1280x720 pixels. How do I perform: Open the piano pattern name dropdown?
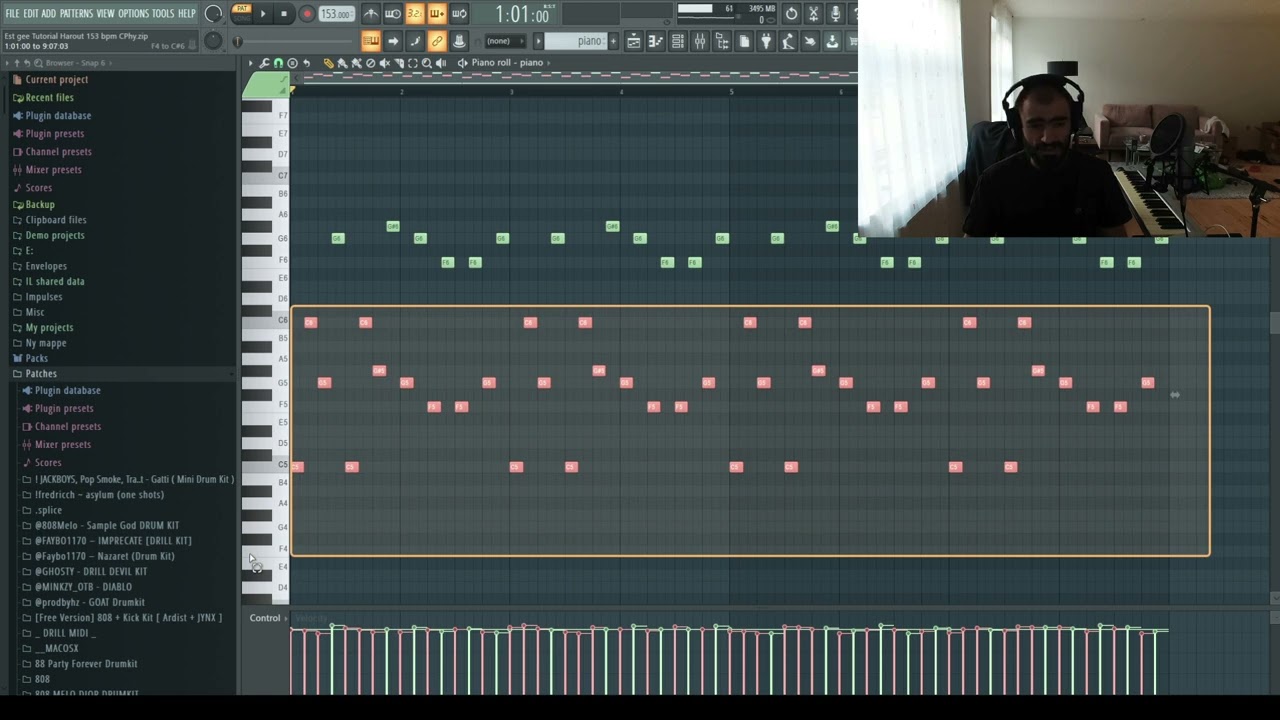click(577, 41)
